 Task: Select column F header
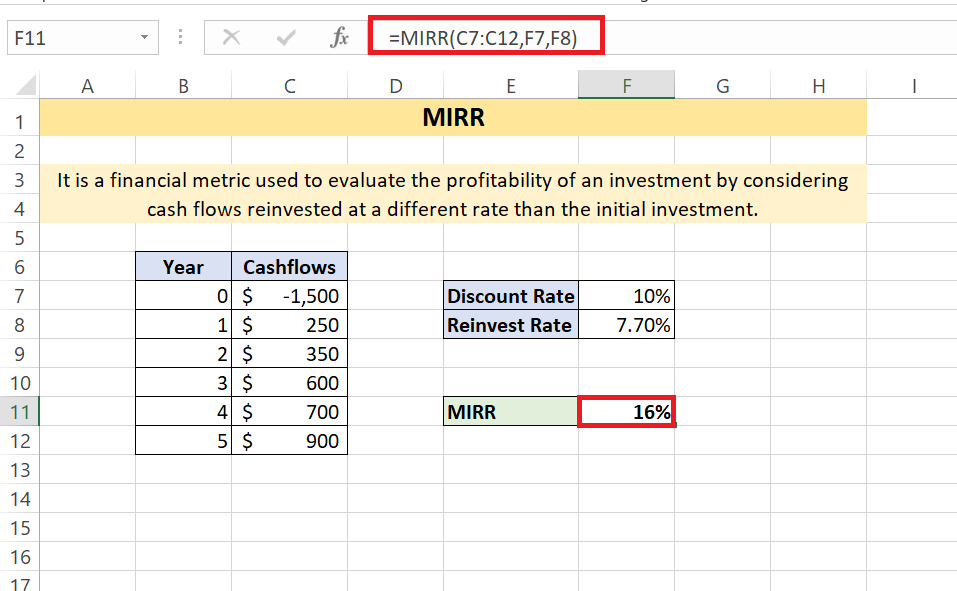626,86
